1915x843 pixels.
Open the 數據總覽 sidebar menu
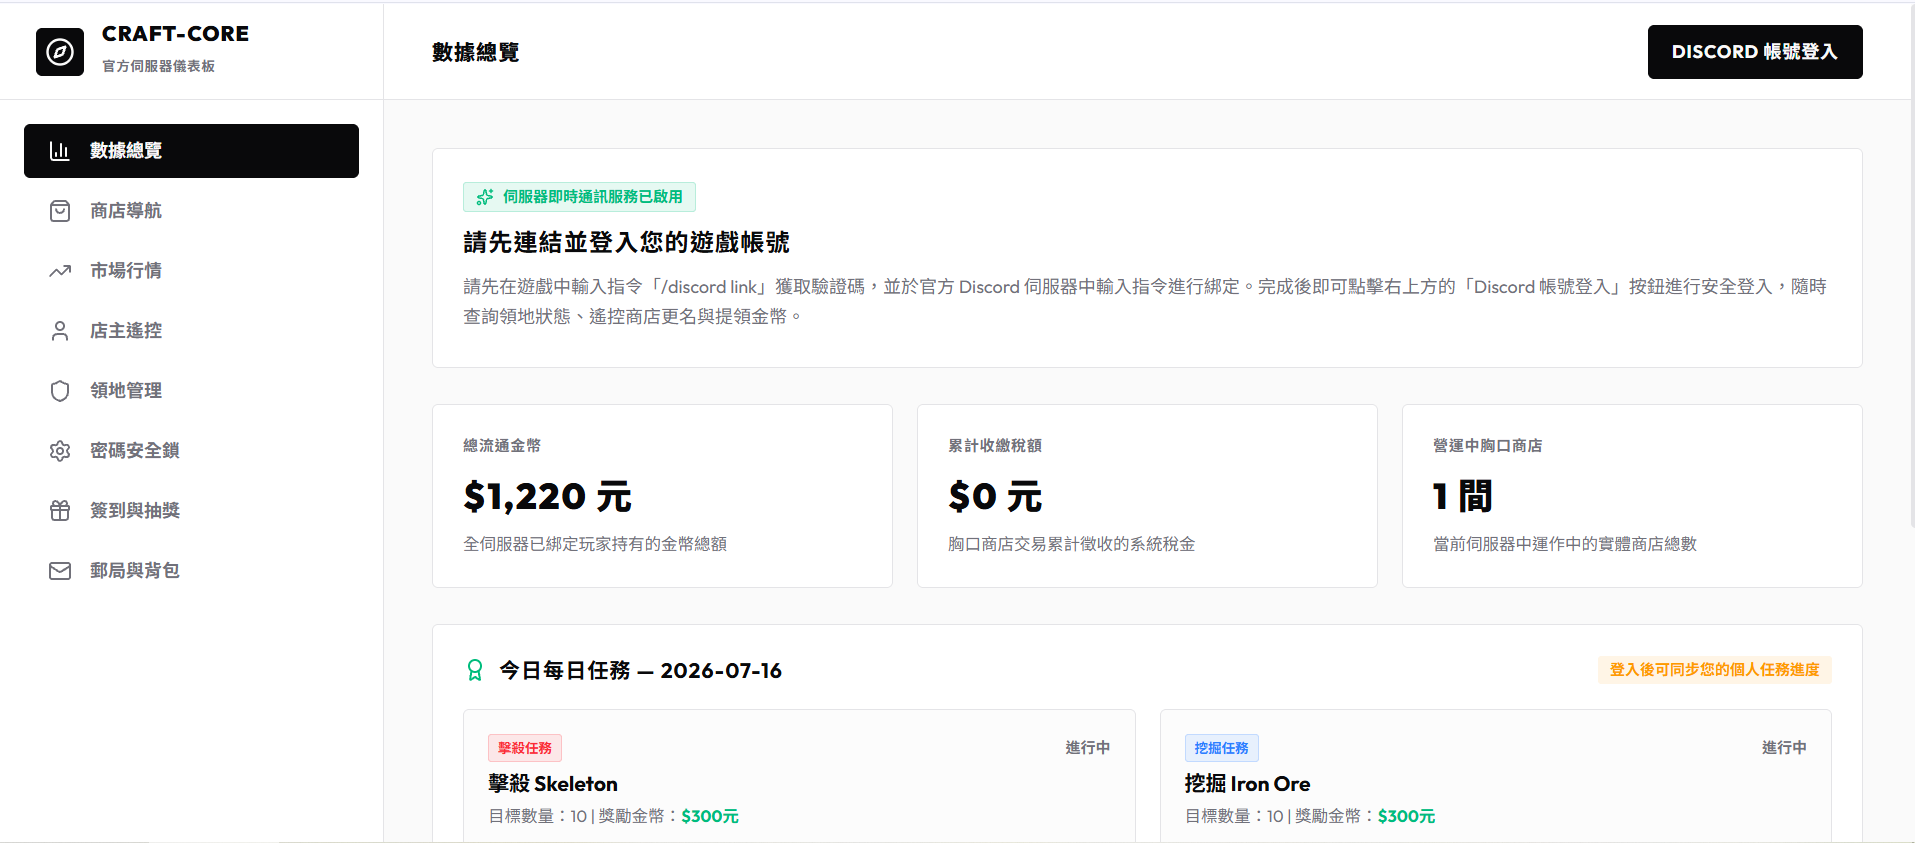click(191, 151)
